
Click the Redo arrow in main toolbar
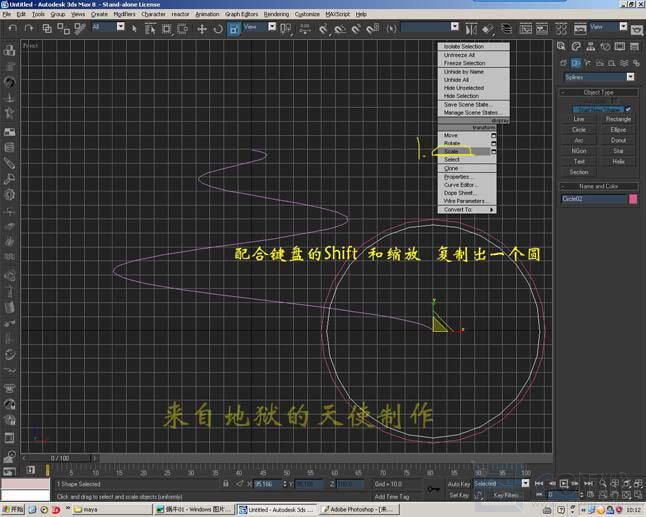[28, 28]
